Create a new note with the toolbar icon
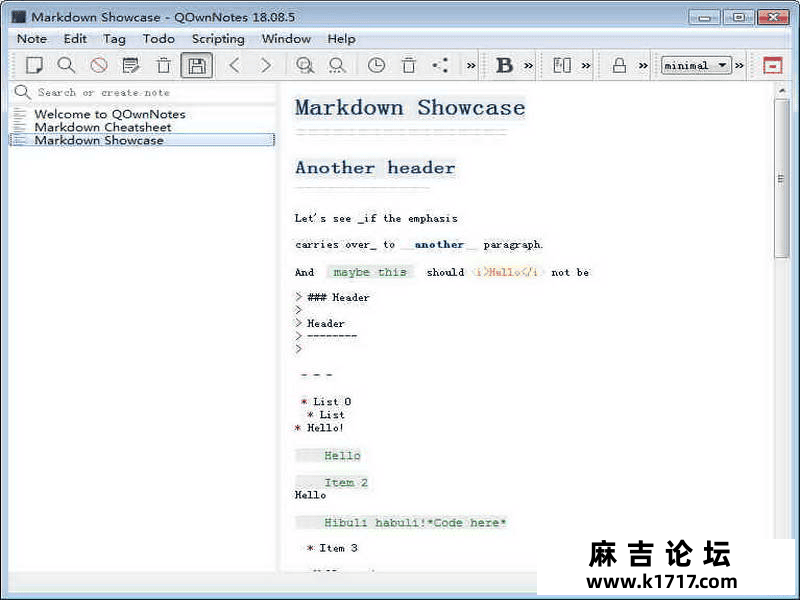This screenshot has width=800, height=600. pos(34,65)
